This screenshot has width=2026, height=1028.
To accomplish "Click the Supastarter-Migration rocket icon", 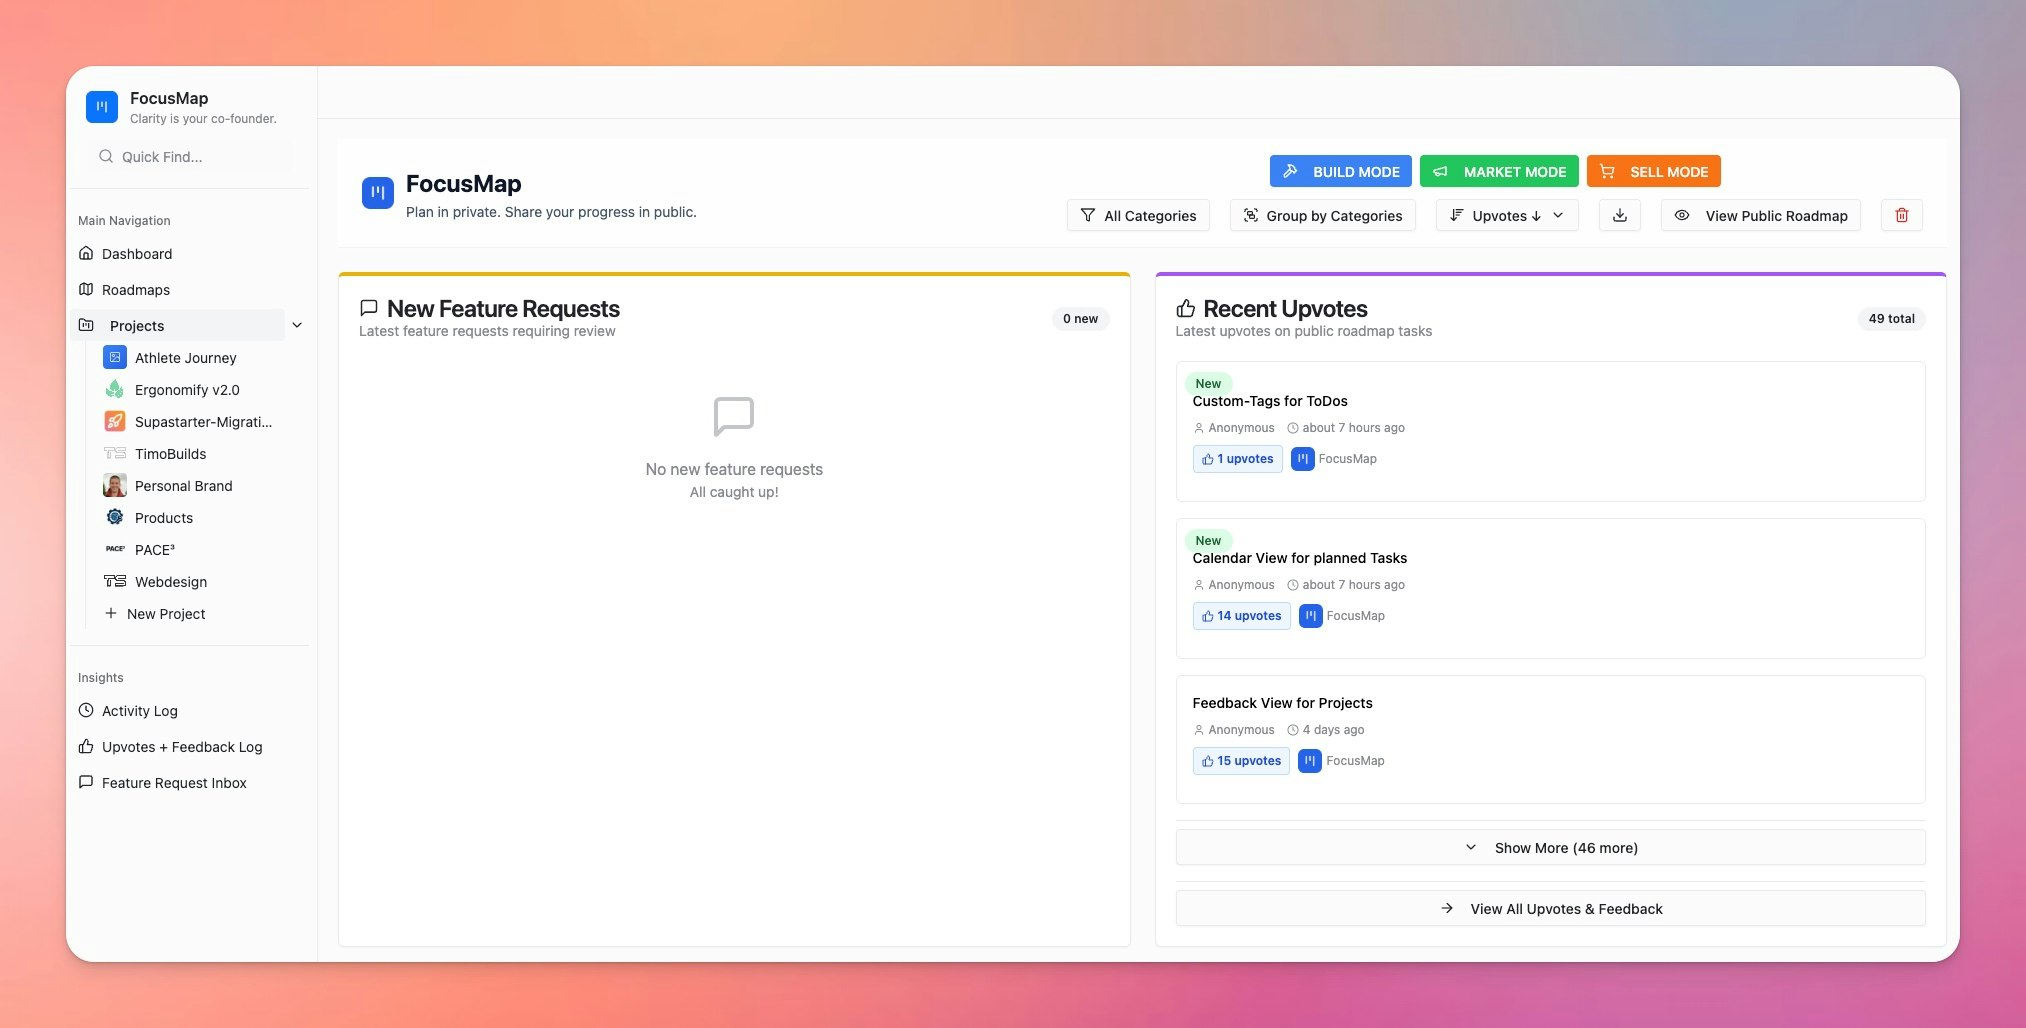I will click(115, 421).
